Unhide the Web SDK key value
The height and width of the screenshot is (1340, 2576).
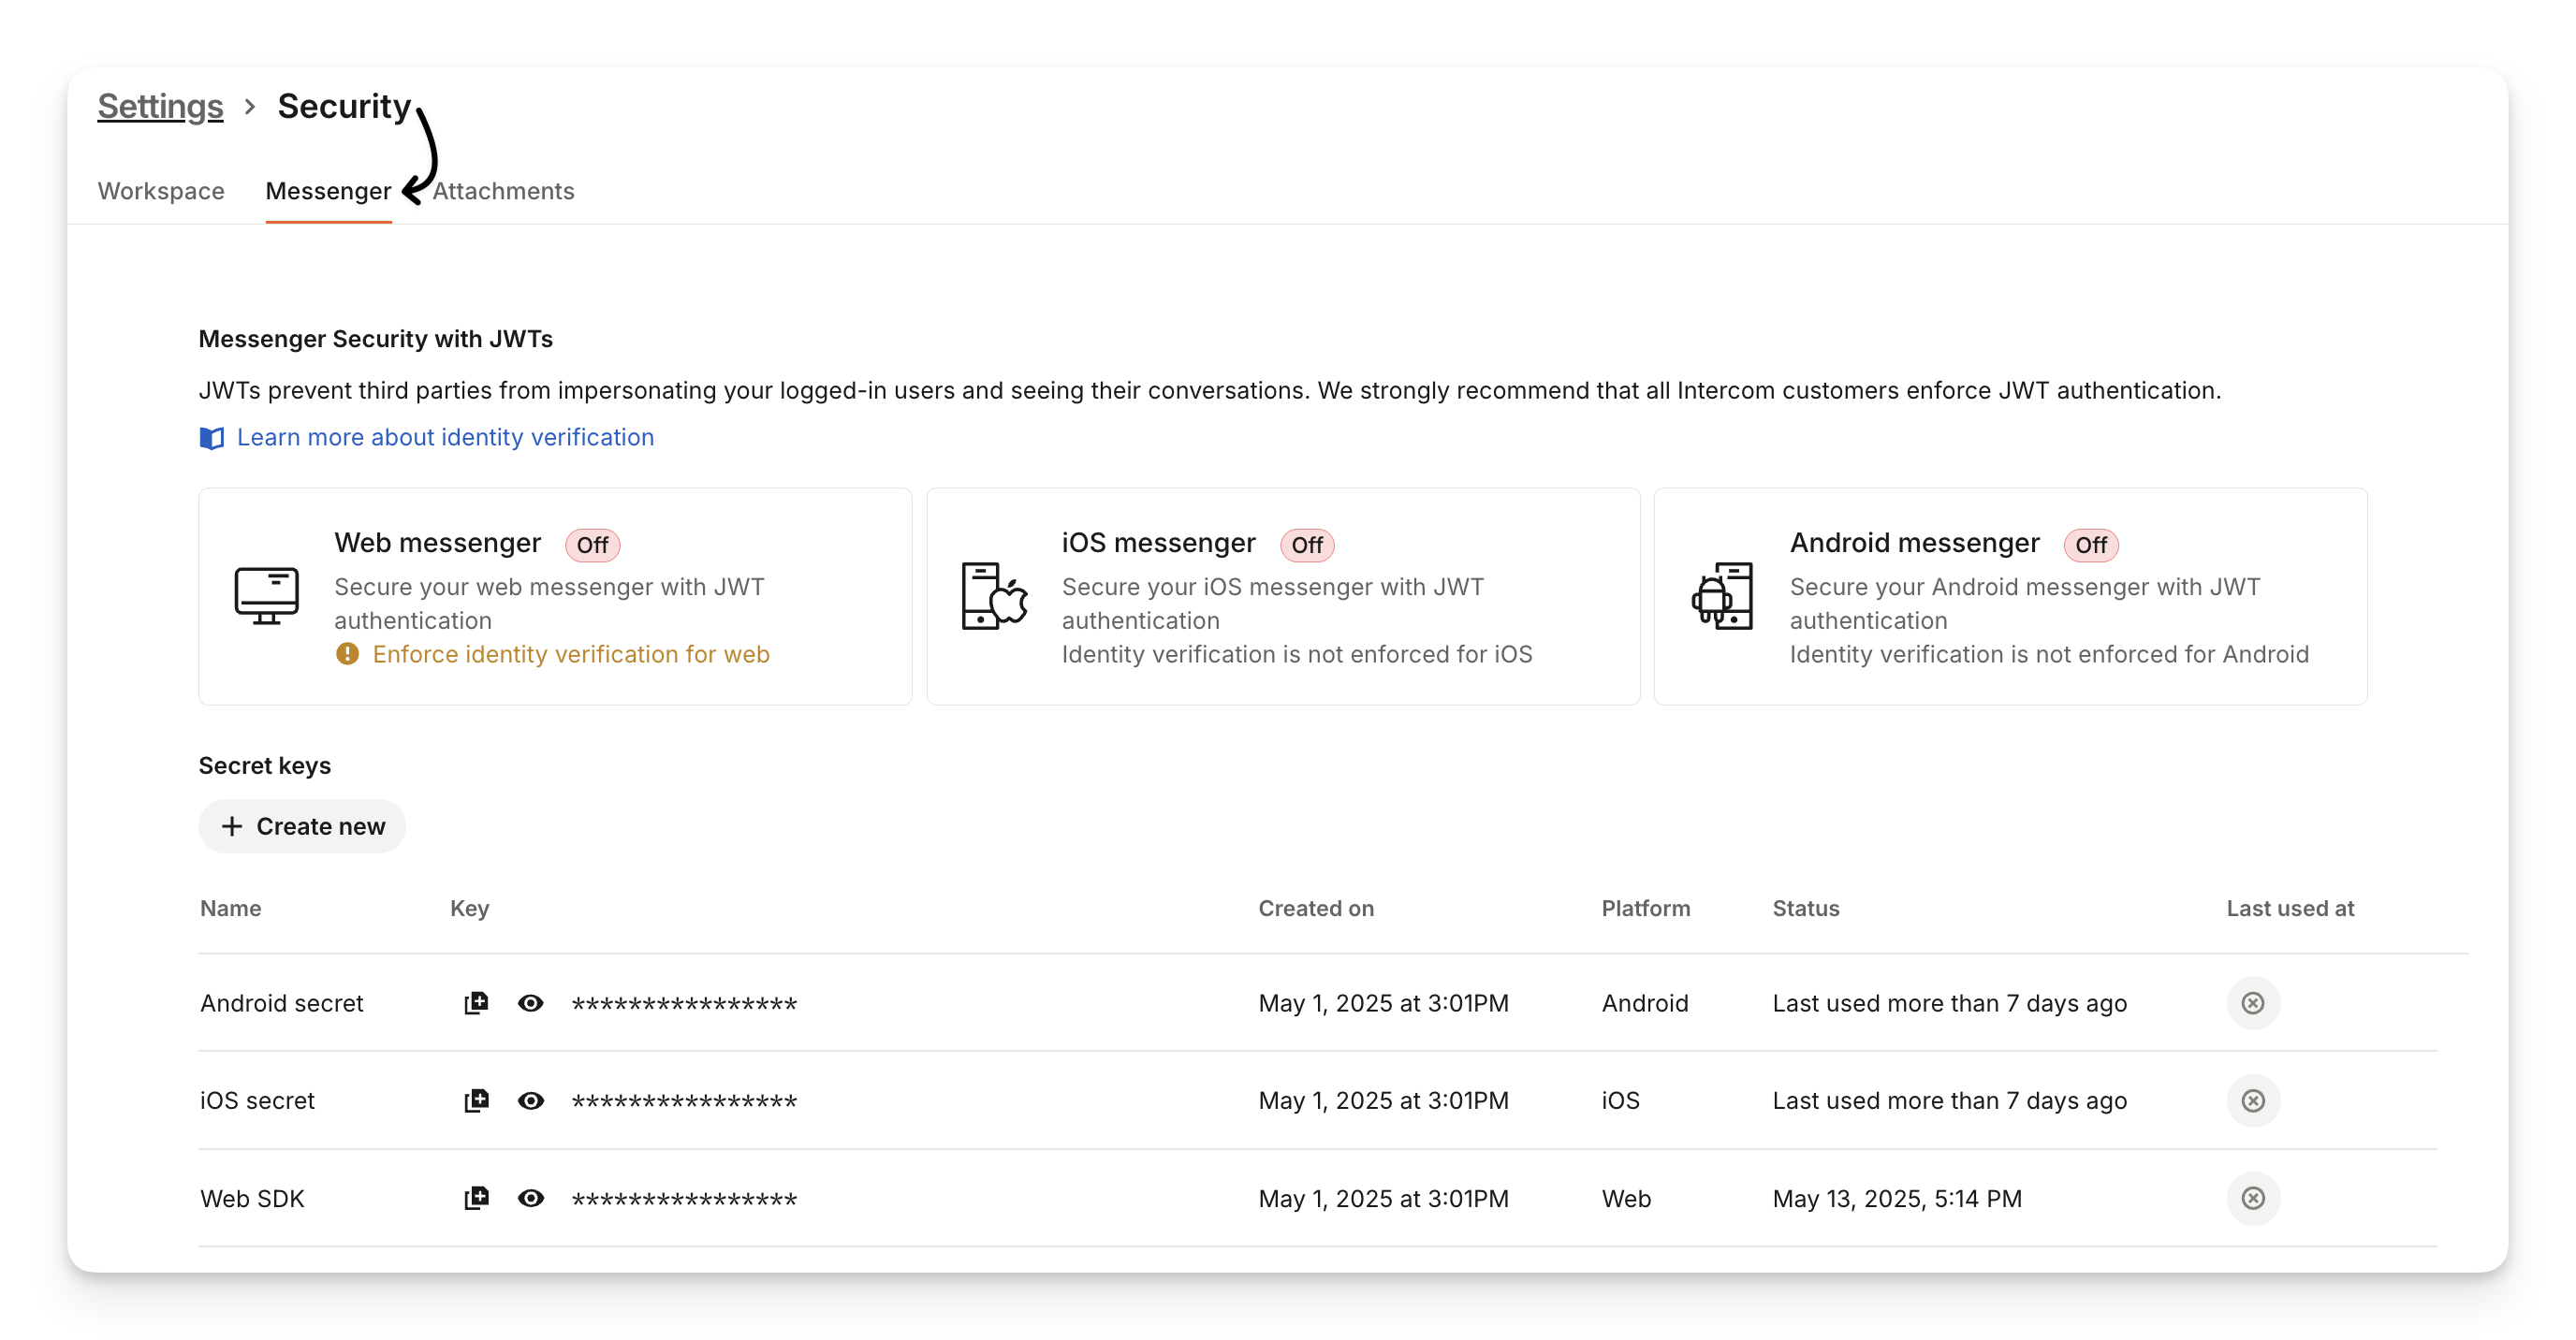point(531,1198)
